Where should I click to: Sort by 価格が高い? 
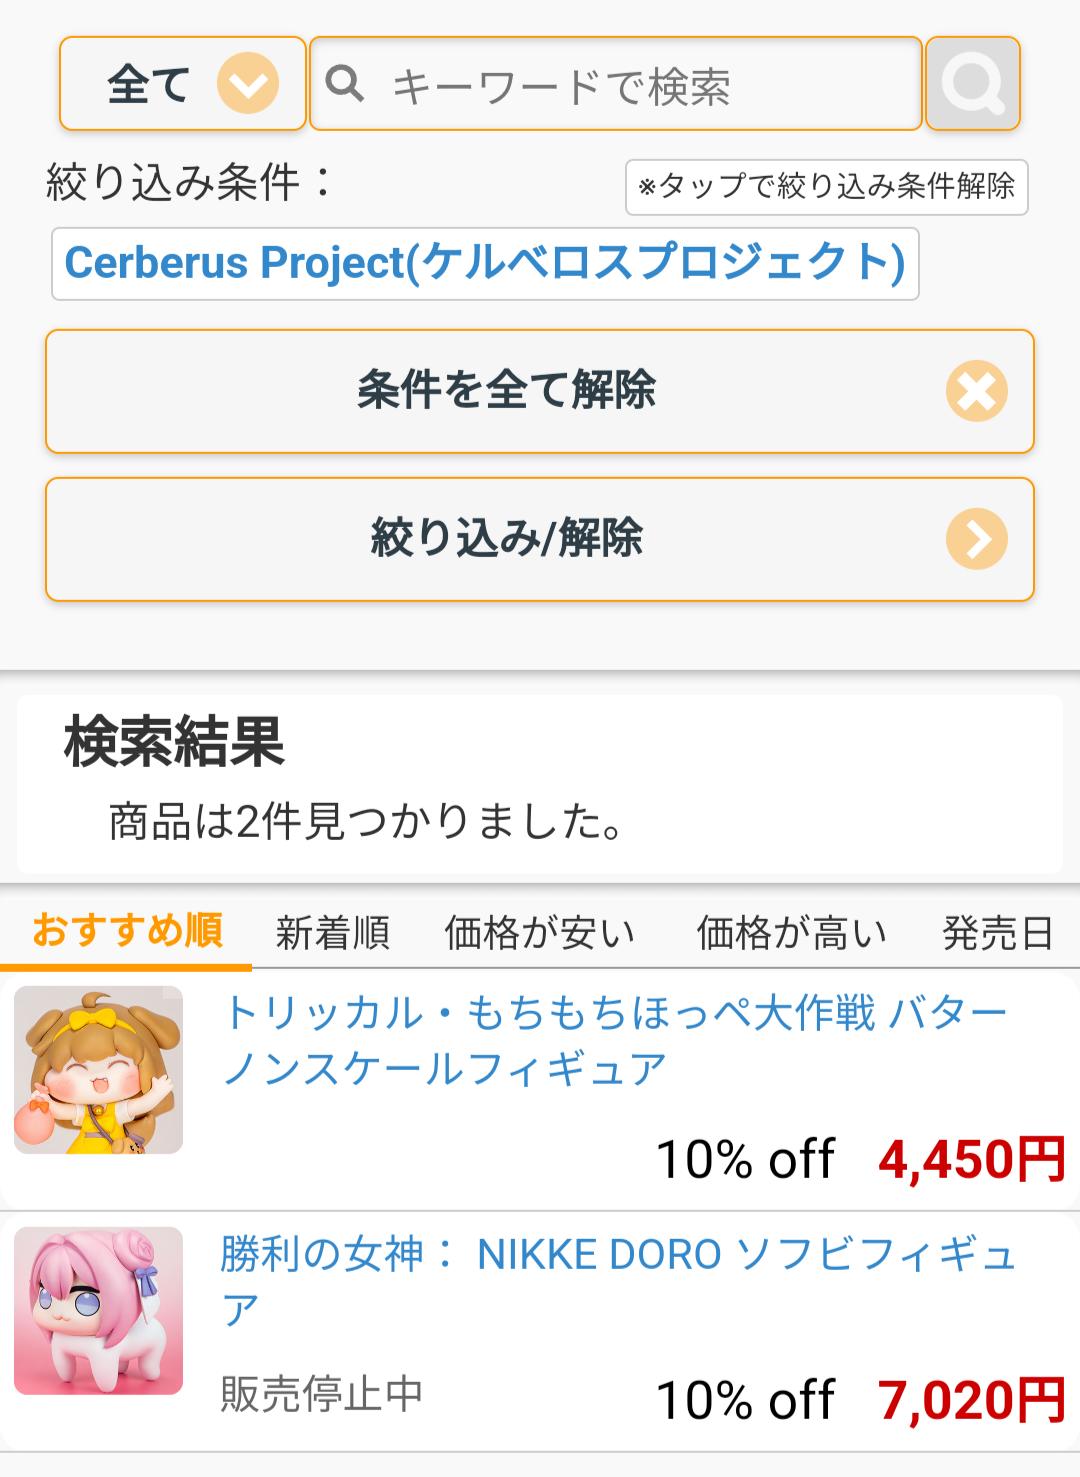tap(791, 933)
